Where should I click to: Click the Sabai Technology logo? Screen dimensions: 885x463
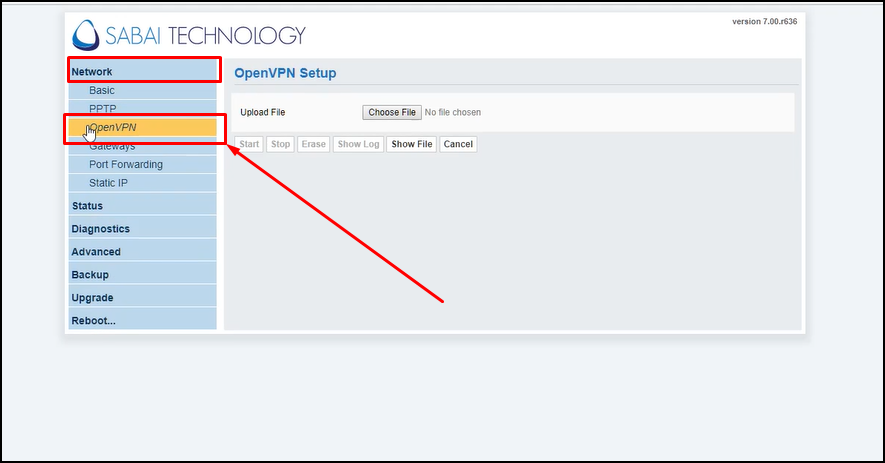point(188,35)
